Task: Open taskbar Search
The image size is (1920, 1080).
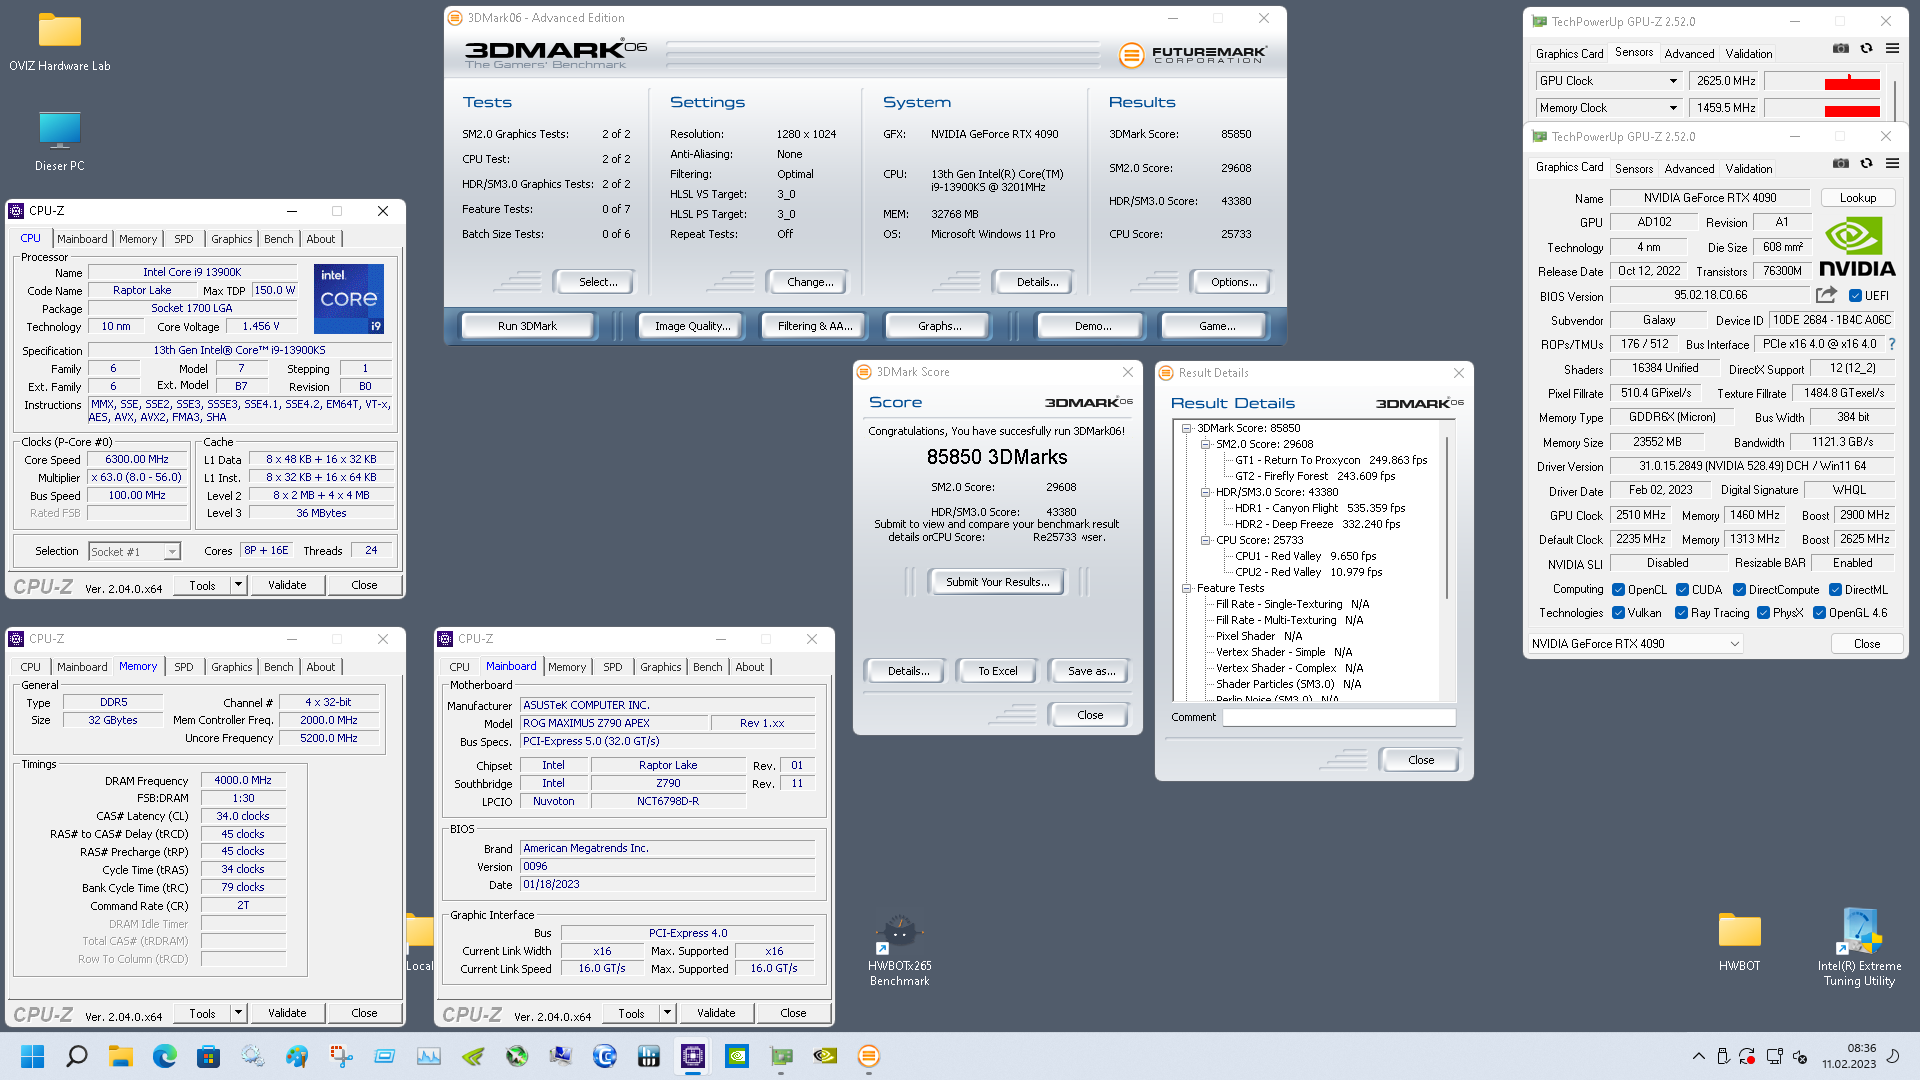Action: click(77, 1056)
